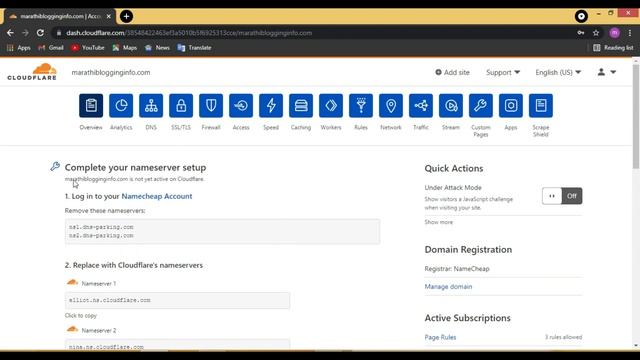Open the Custom Pages wrench icon
The image size is (640, 360).
coord(481,105)
